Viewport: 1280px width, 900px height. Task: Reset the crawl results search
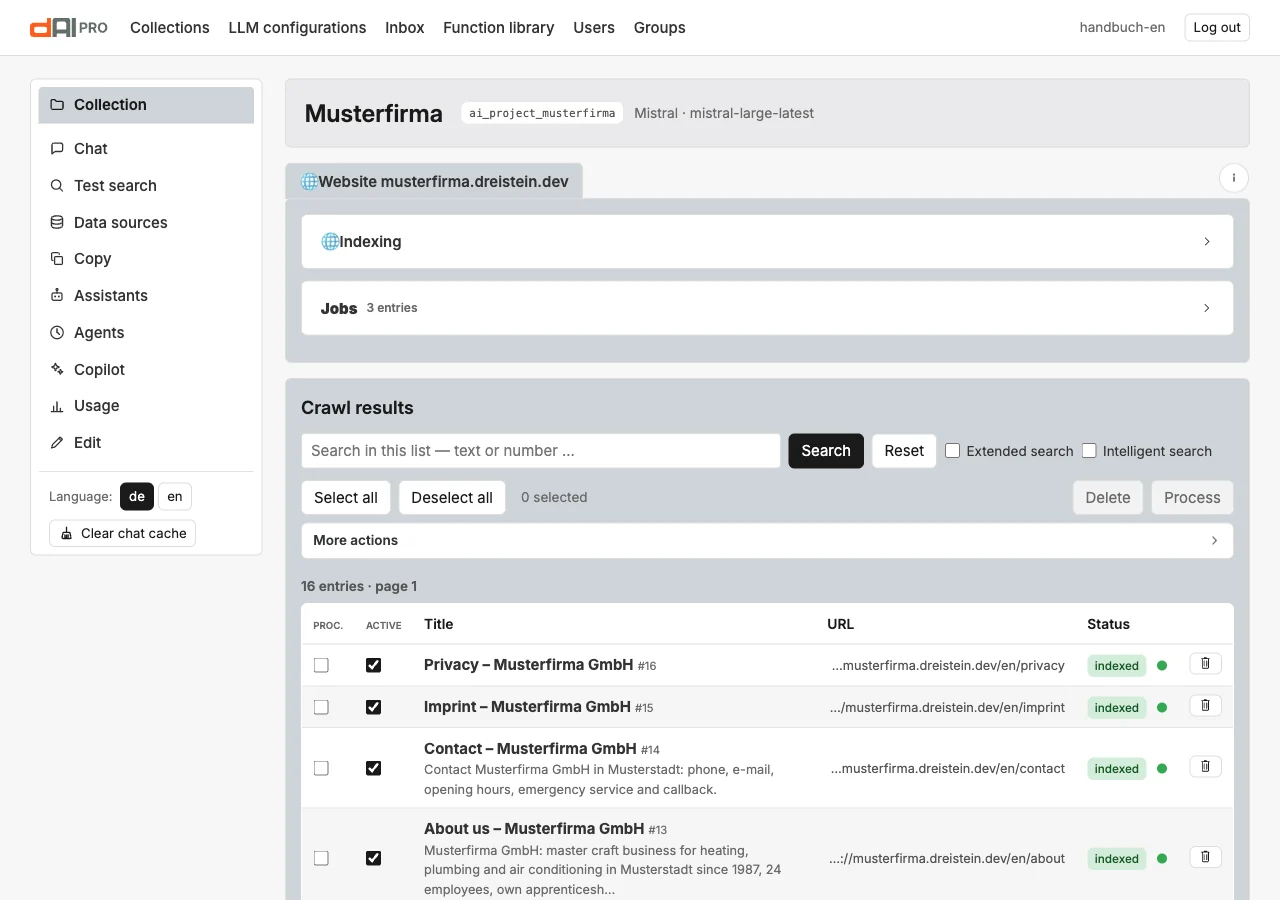click(x=904, y=451)
